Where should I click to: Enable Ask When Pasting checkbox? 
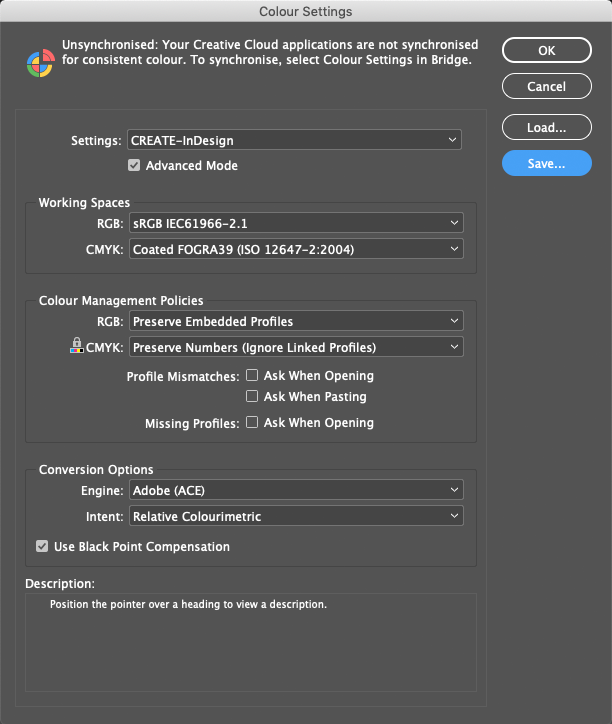[252, 396]
